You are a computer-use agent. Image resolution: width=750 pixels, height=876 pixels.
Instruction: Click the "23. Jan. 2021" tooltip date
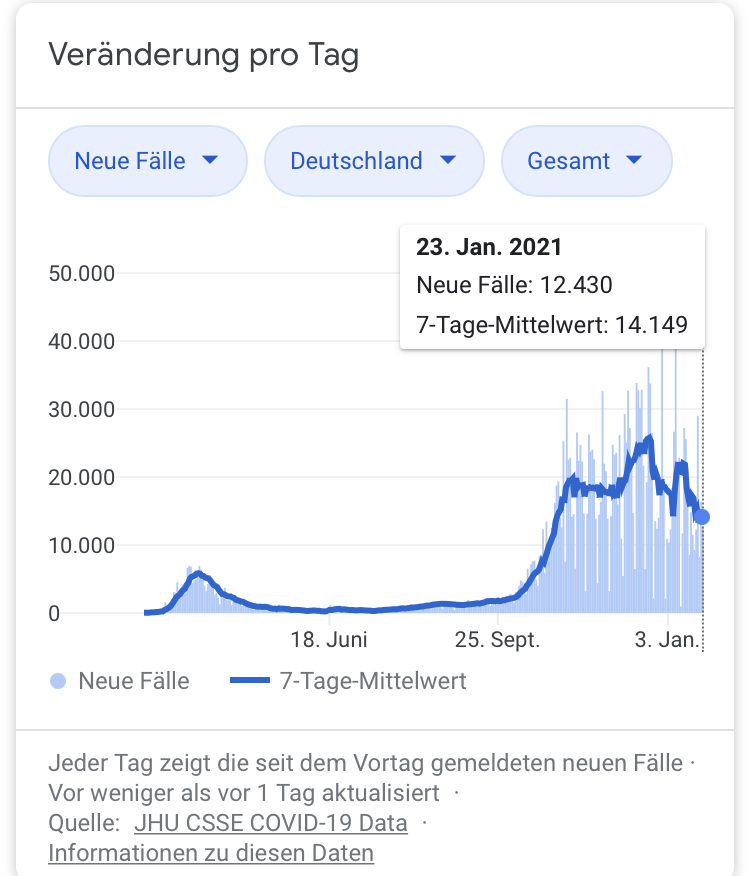pyautogui.click(x=489, y=247)
